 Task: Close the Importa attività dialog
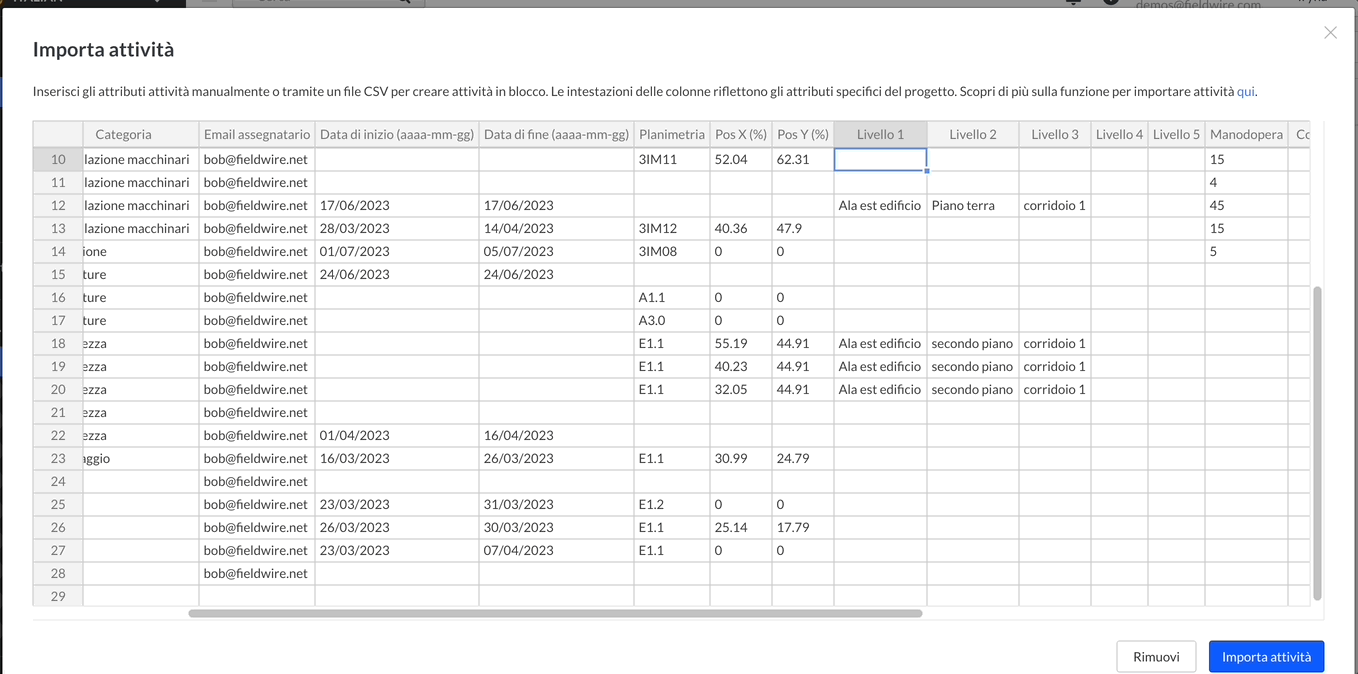click(1330, 33)
